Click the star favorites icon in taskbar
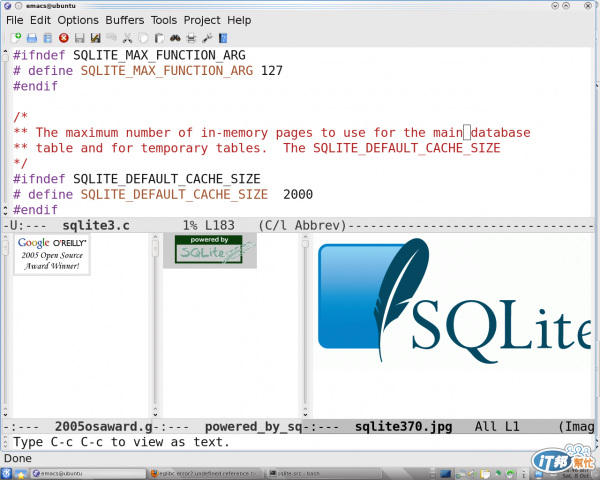 coord(20,474)
